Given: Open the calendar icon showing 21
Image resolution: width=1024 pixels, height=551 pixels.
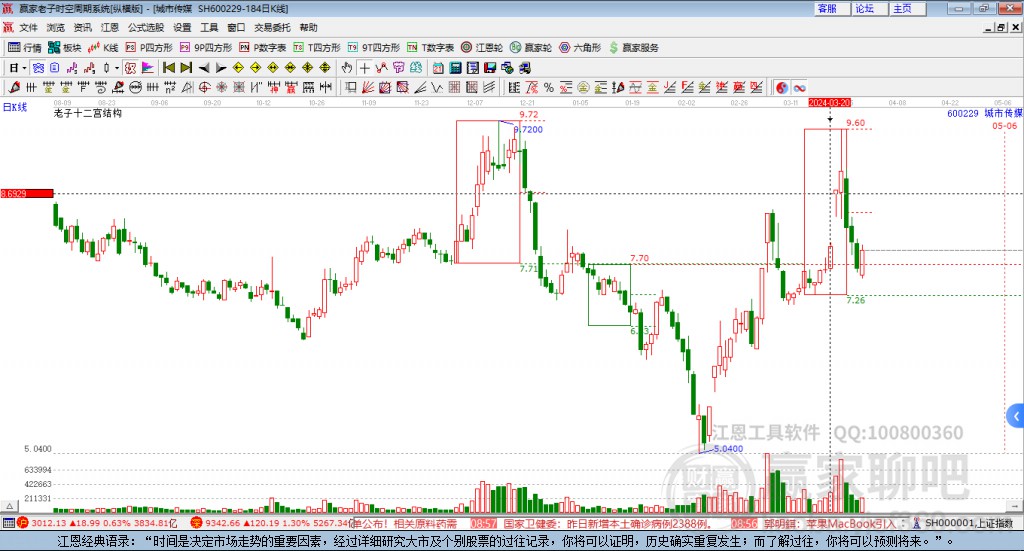Looking at the screenshot, I should (x=438, y=68).
